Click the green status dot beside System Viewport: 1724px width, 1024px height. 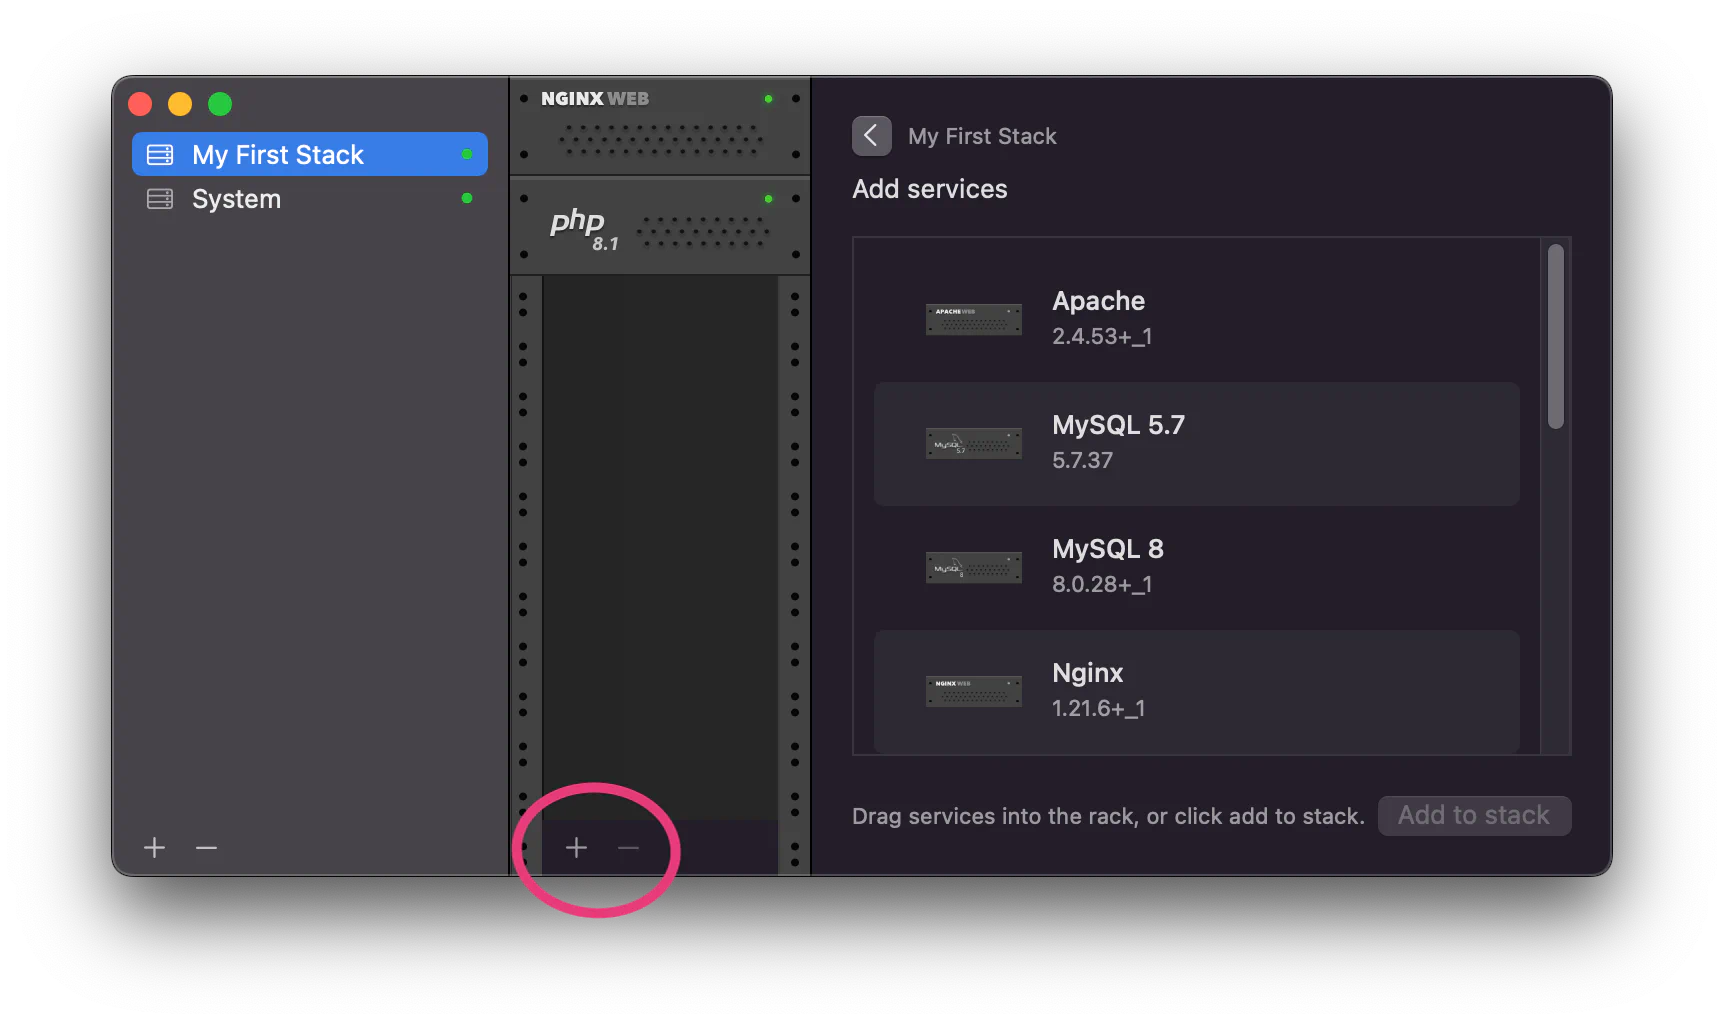467,198
